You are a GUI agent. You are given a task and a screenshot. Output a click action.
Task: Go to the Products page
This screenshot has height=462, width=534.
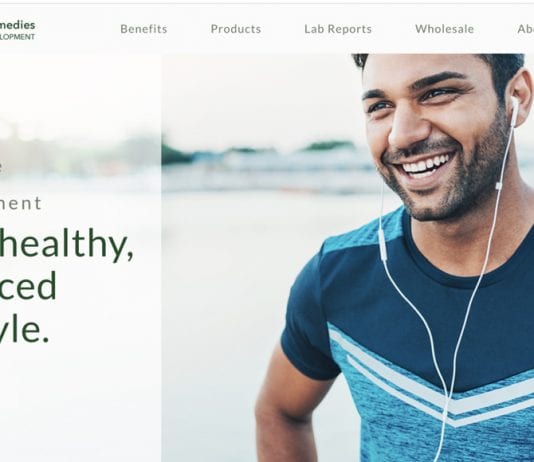[x=236, y=29]
